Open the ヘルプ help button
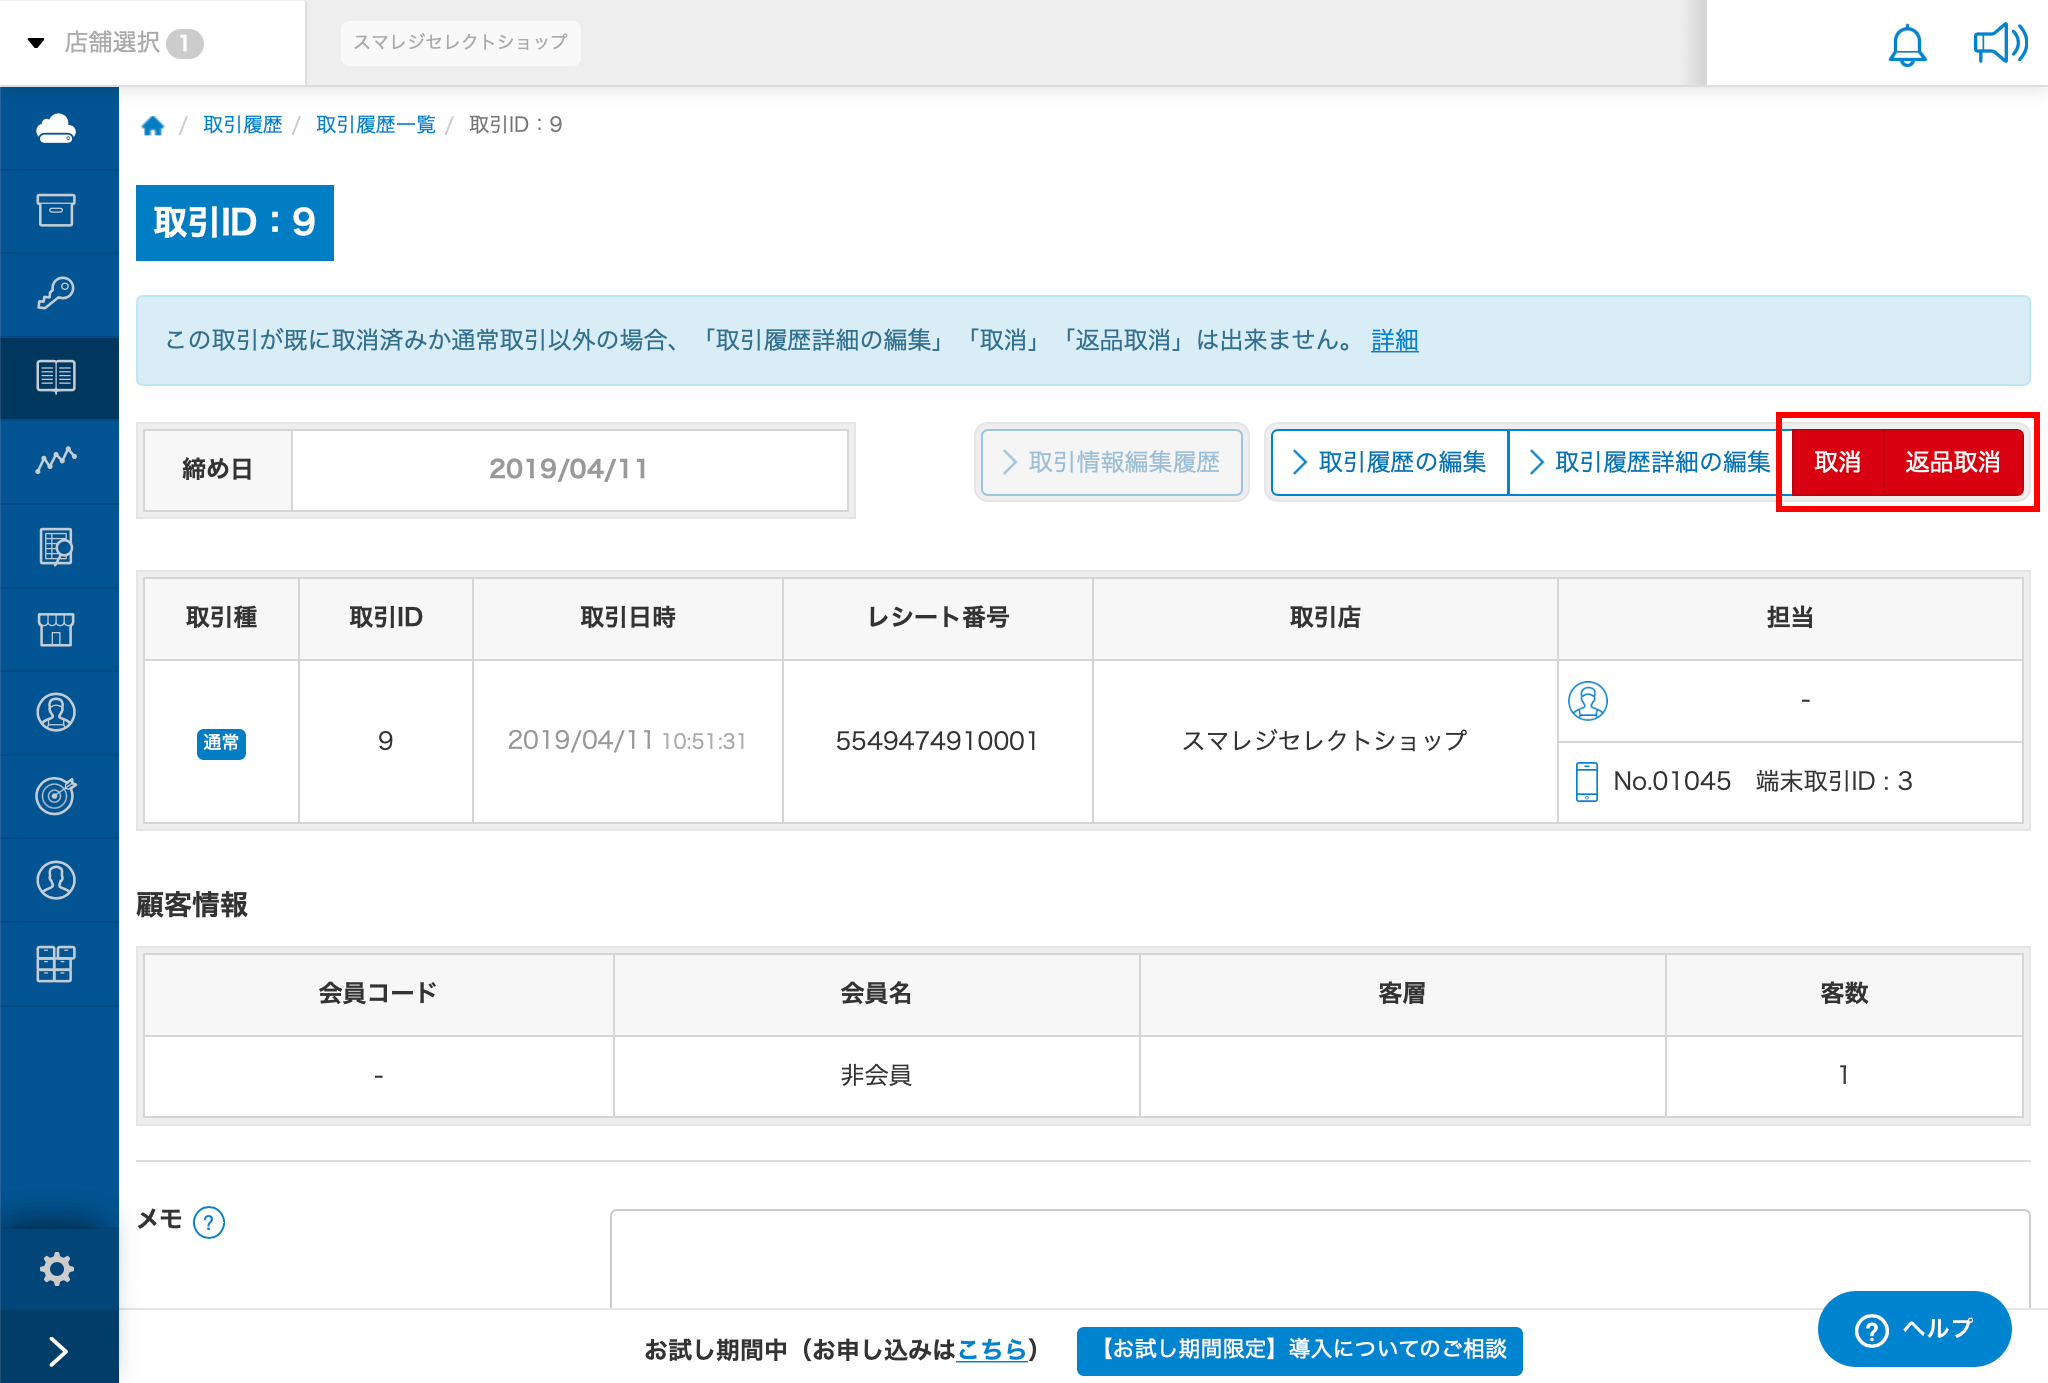 point(1914,1329)
